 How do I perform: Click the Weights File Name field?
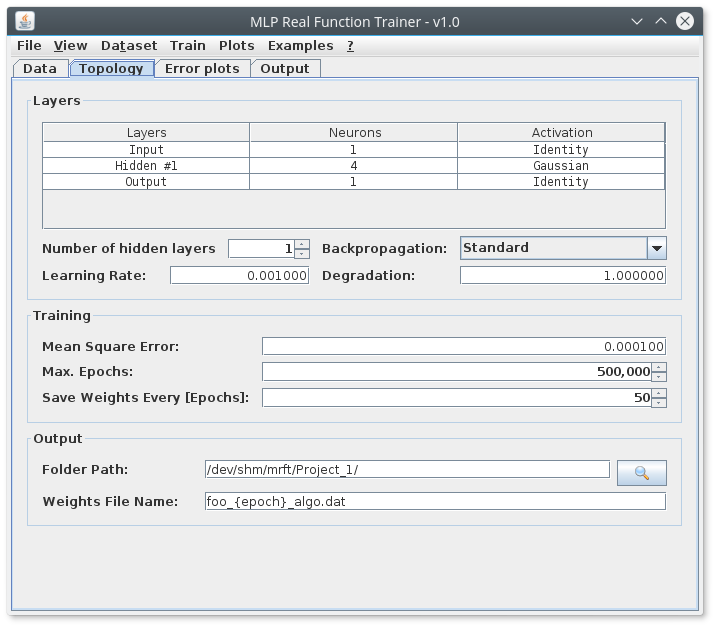tap(435, 501)
